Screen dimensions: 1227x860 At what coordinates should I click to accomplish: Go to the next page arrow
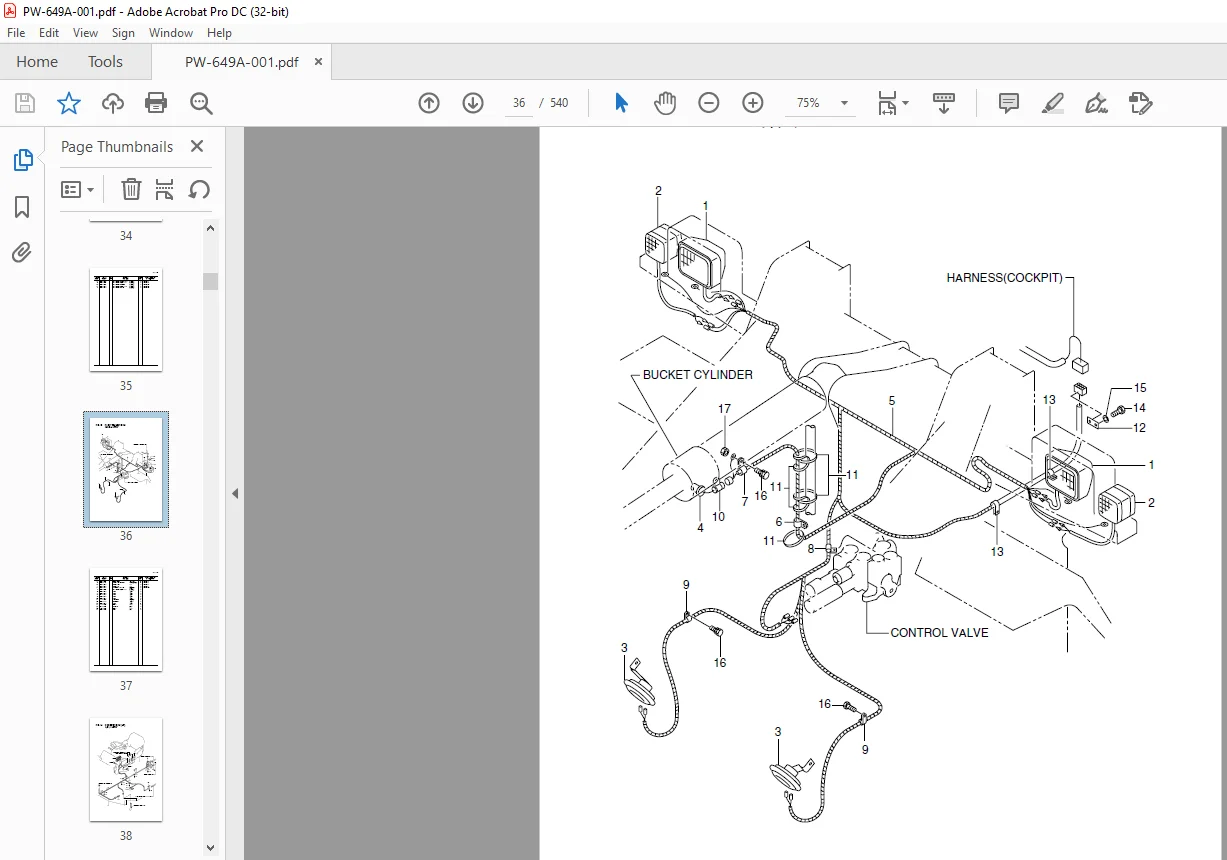coord(473,103)
